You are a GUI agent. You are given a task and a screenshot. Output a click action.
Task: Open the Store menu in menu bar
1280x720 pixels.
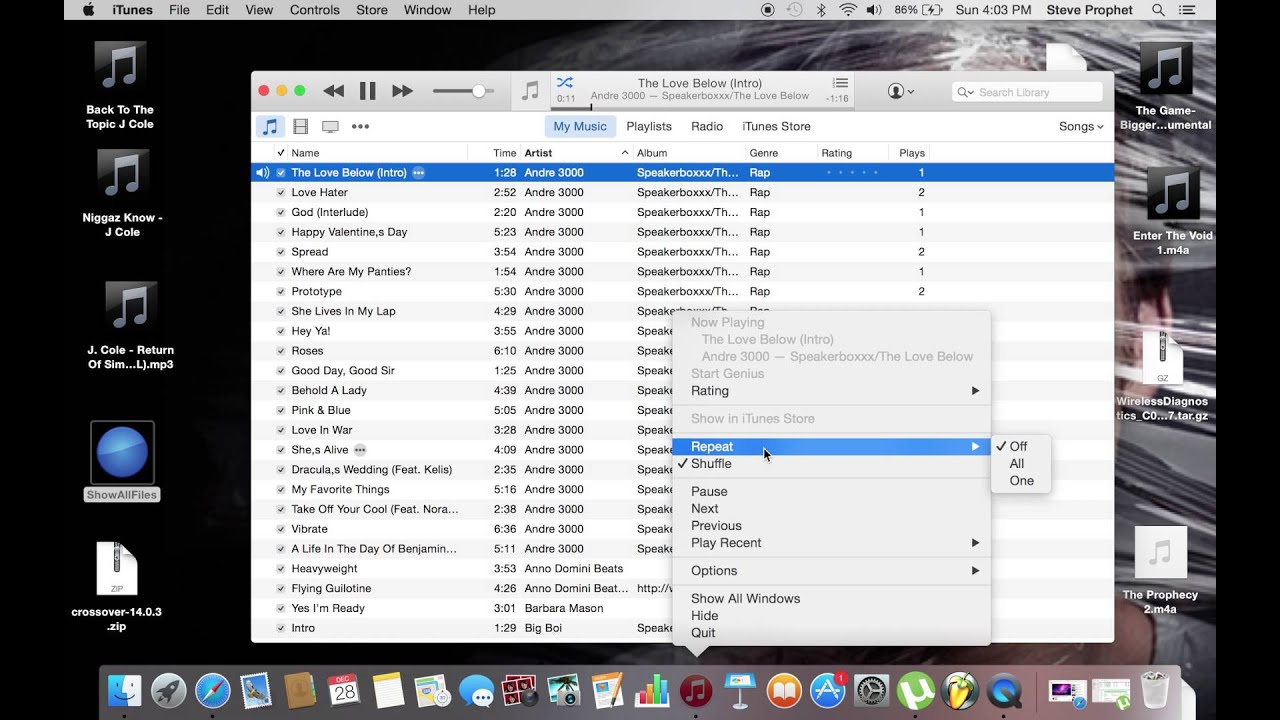(x=372, y=10)
